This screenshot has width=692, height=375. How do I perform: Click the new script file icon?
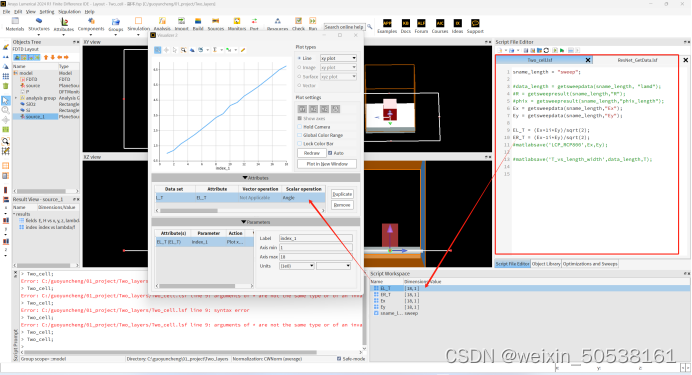point(500,51)
